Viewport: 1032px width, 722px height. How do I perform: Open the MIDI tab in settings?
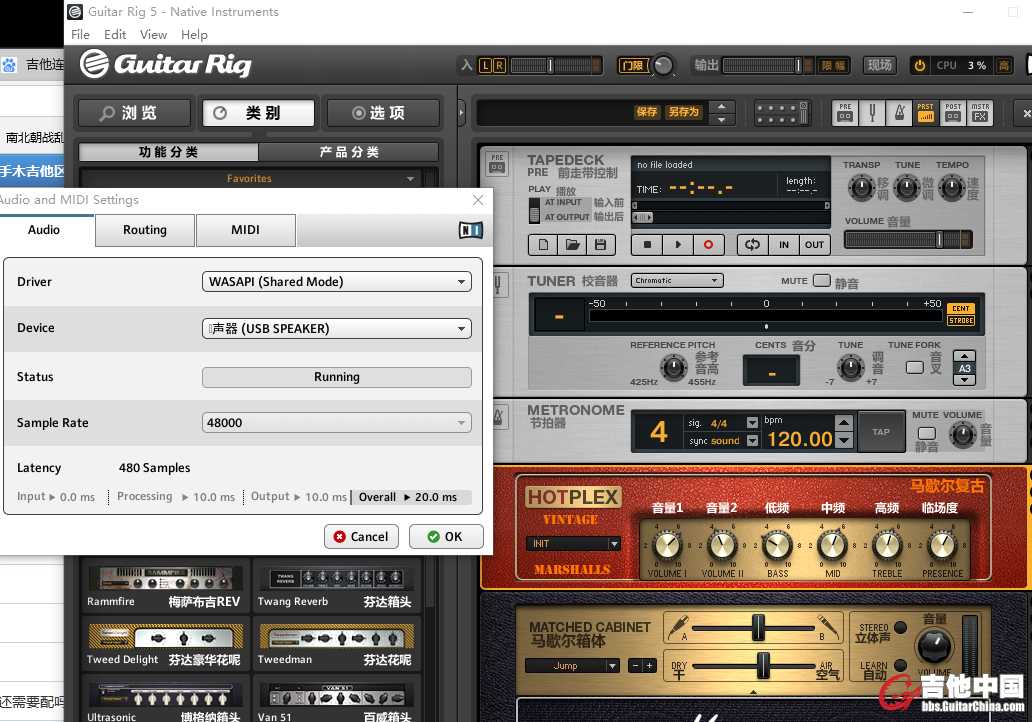pyautogui.click(x=245, y=230)
